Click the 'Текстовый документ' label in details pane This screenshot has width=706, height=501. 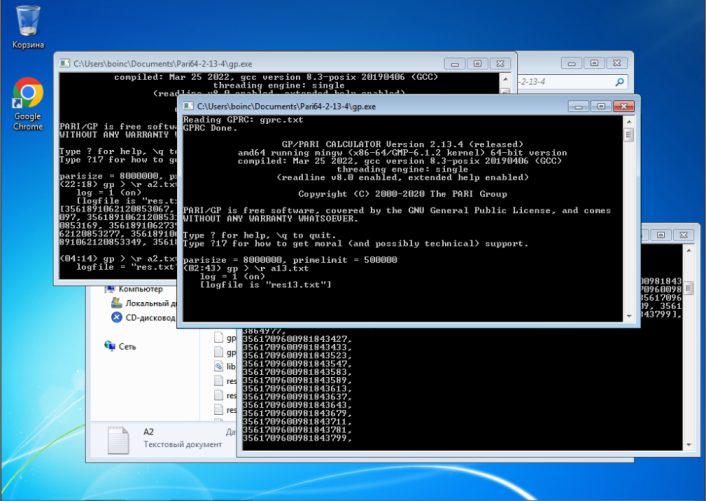(x=183, y=444)
